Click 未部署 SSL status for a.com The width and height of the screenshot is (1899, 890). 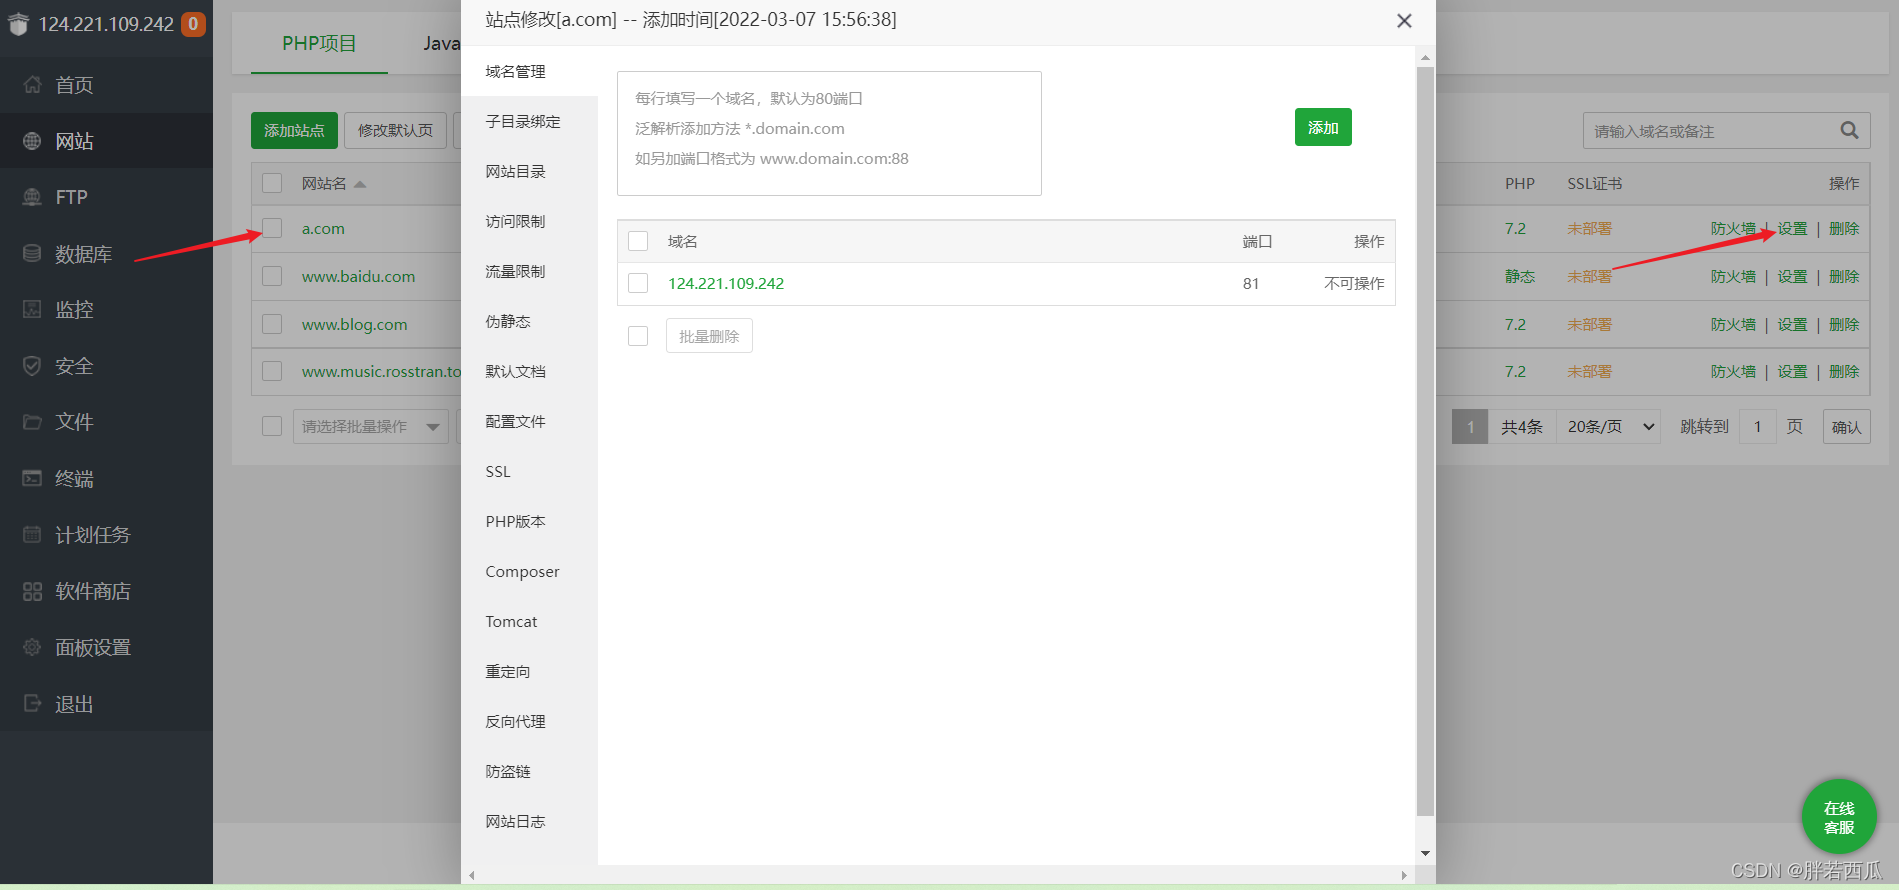[x=1589, y=228]
